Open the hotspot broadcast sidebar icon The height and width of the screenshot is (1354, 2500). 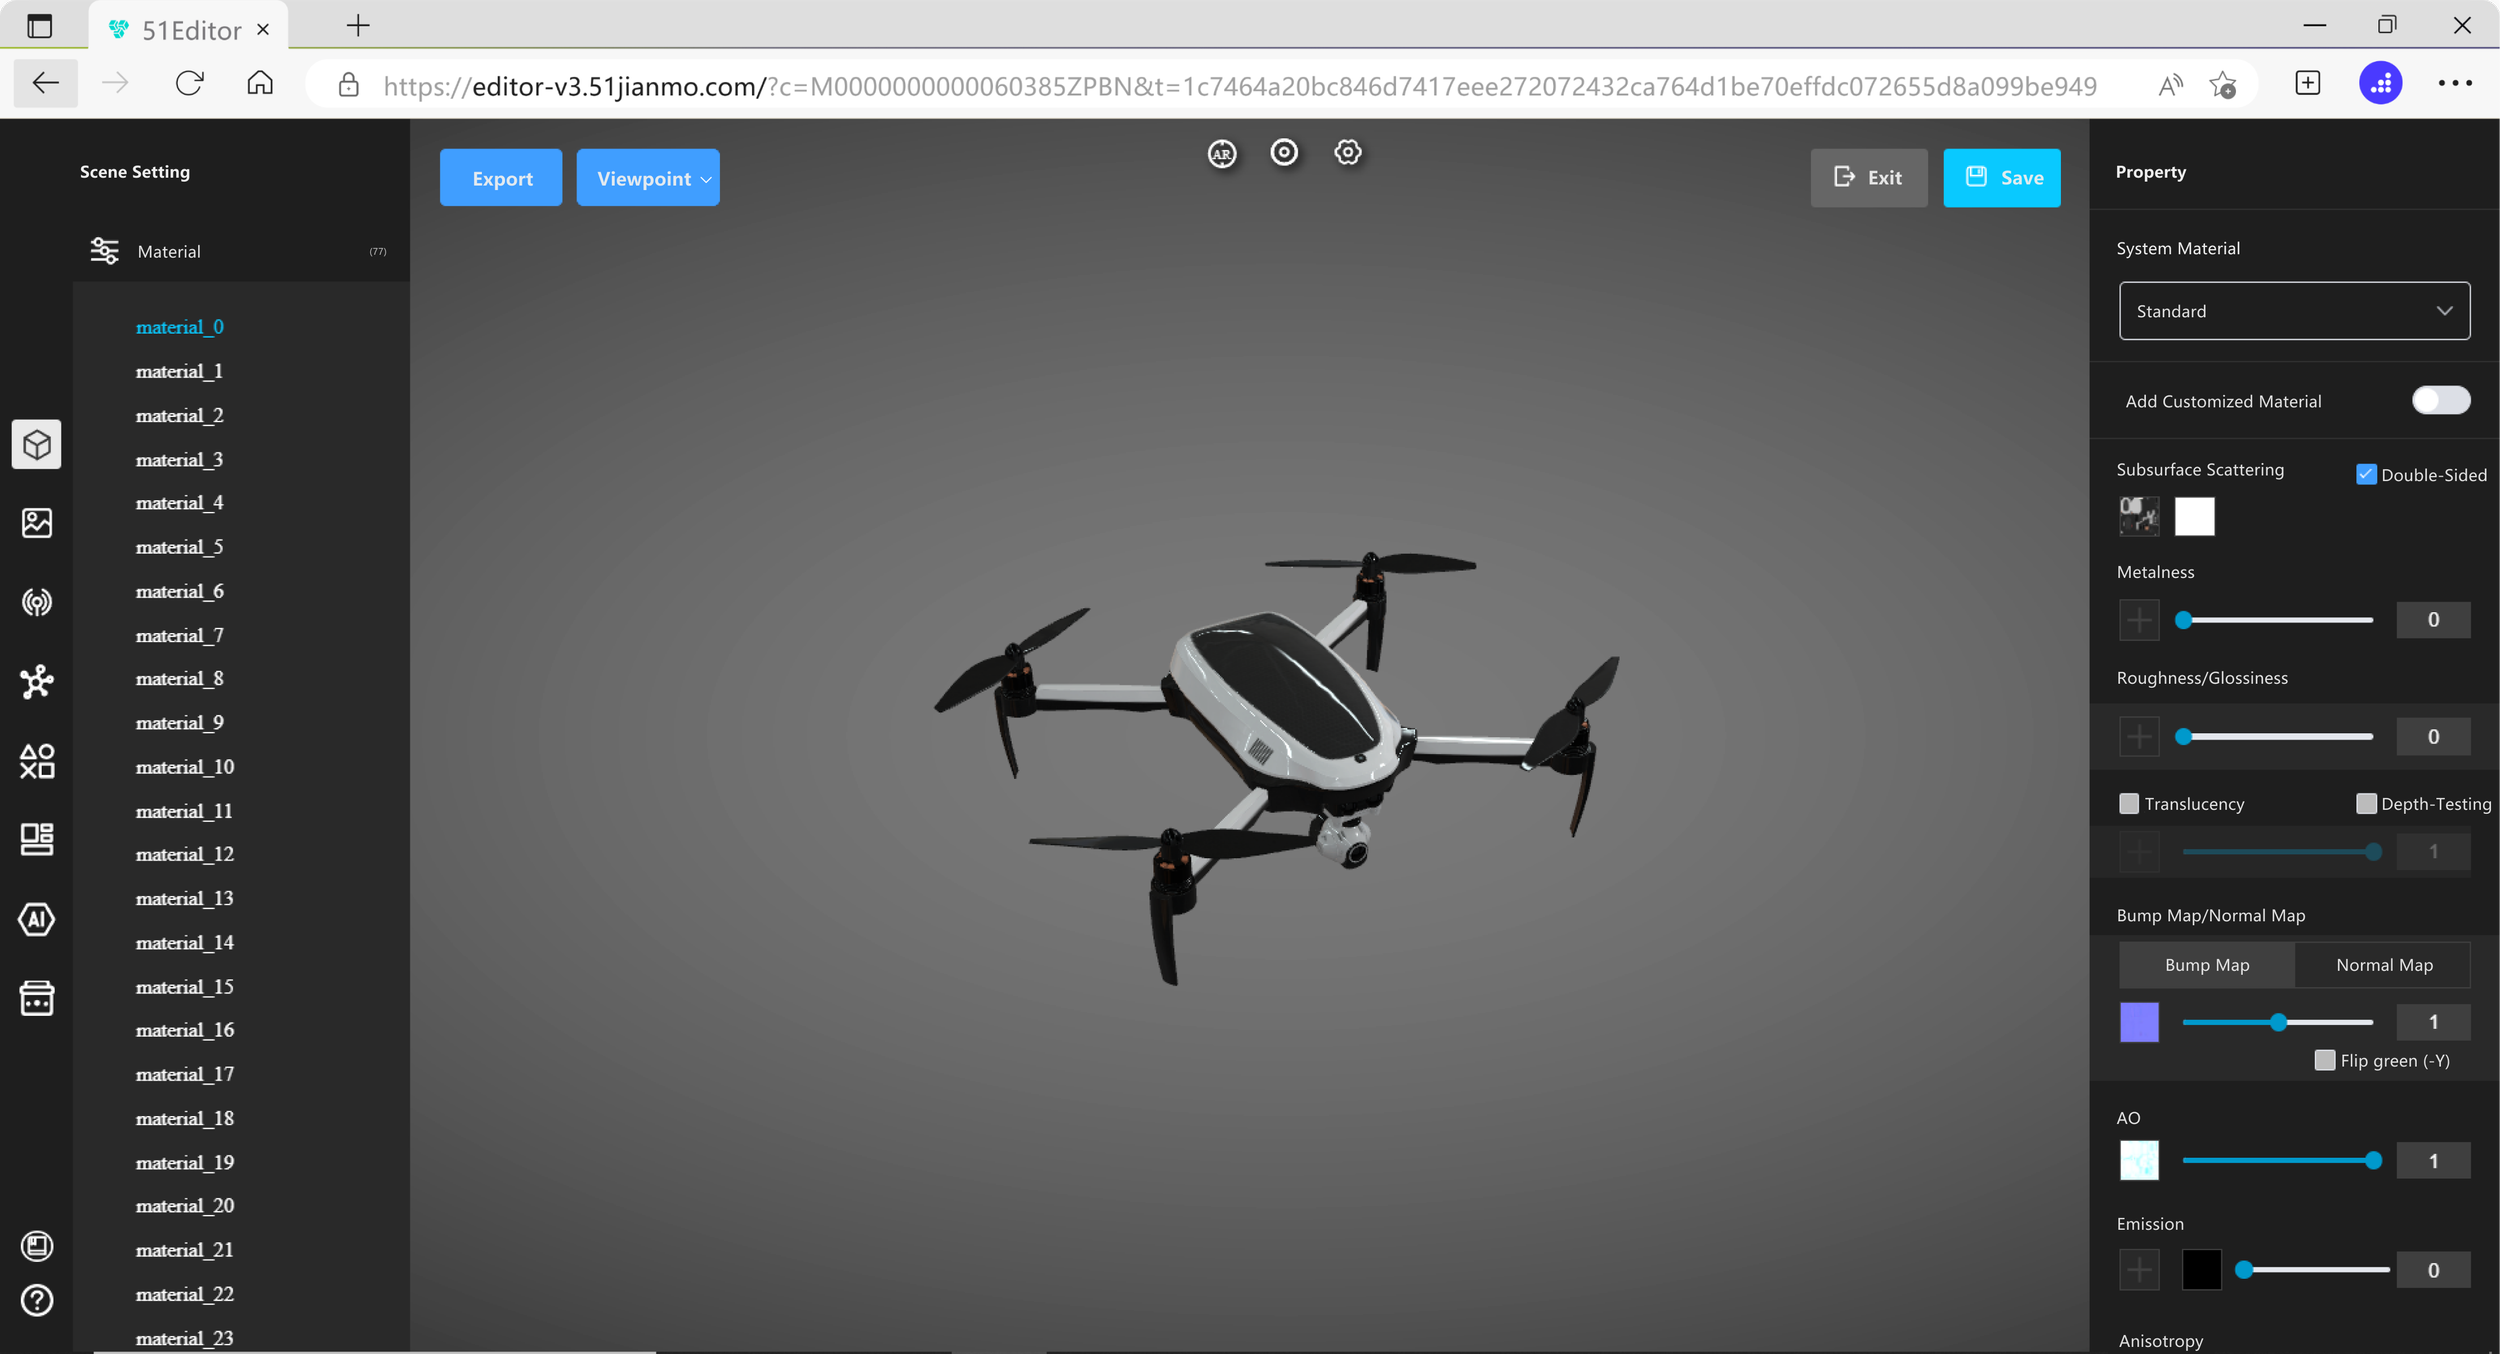click(x=37, y=602)
